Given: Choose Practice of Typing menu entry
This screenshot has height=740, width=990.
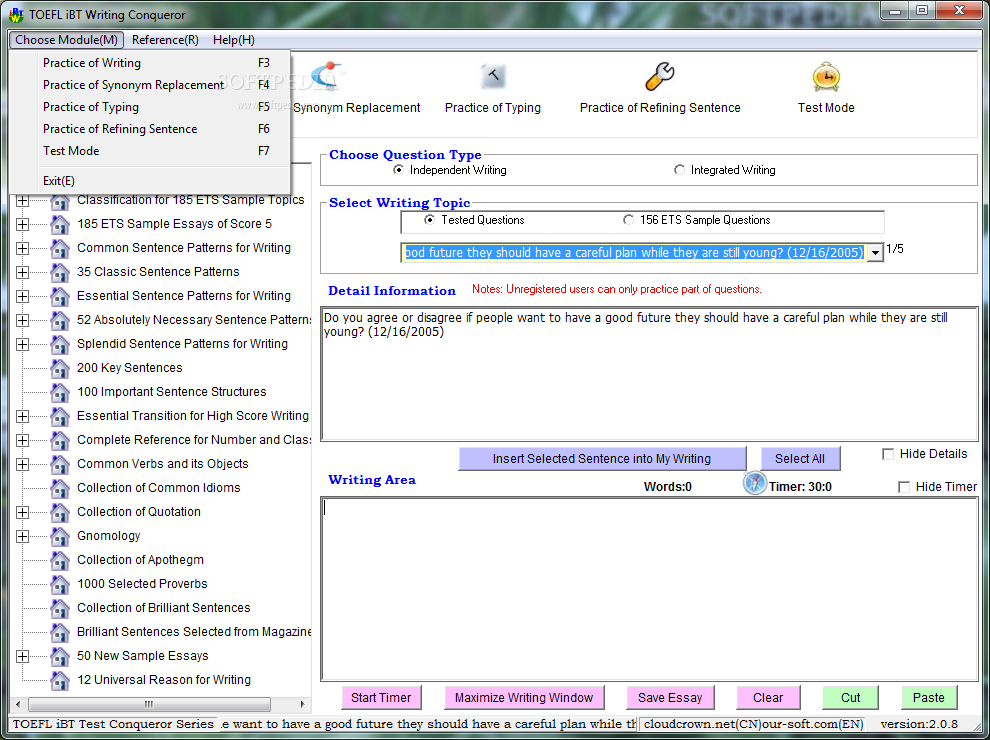Looking at the screenshot, I should (x=150, y=107).
